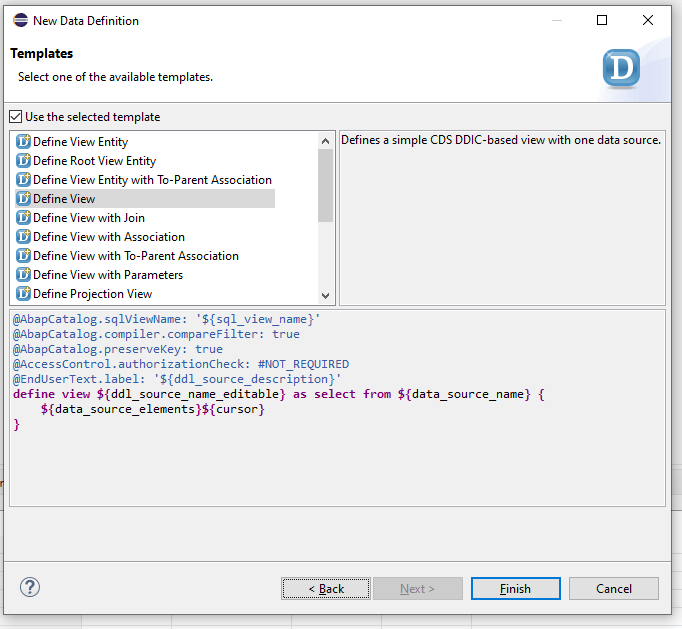
Task: Open the help question mark icon
Action: point(30,588)
